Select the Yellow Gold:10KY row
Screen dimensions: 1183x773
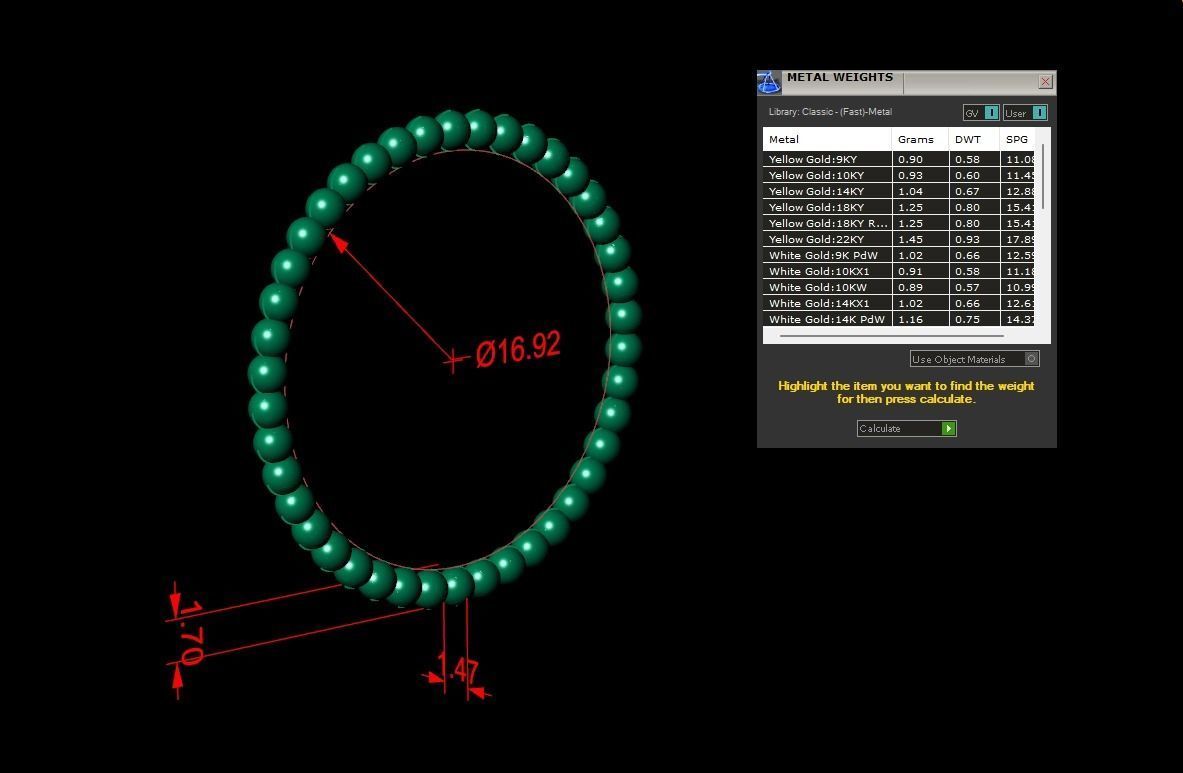898,175
